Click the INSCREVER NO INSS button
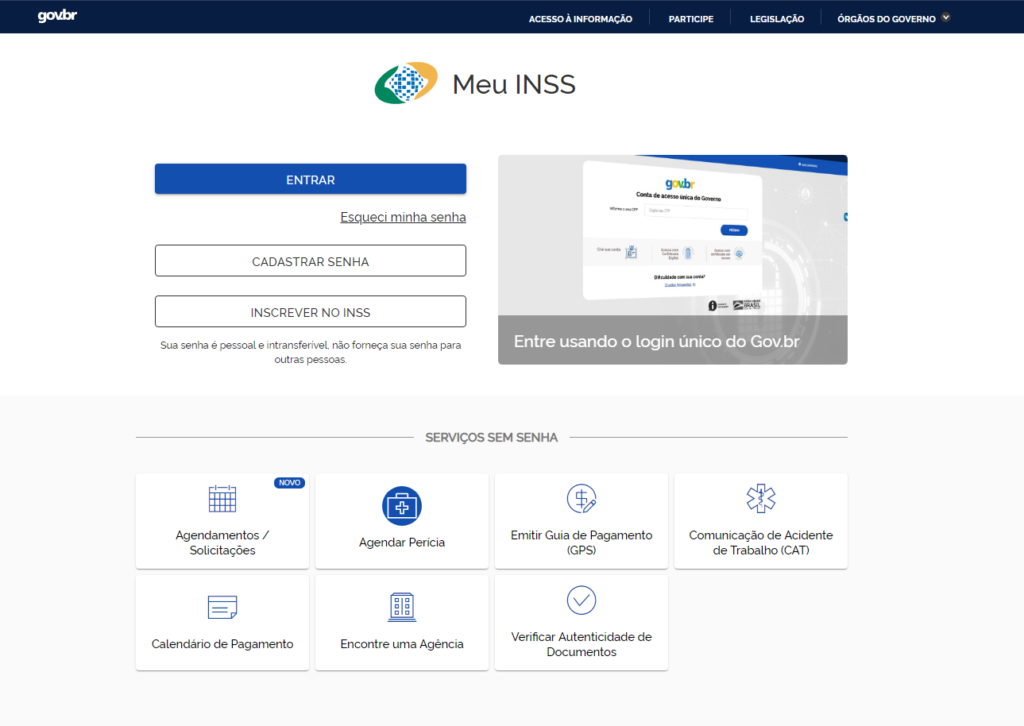Viewport: 1024px width, 726px height. click(x=310, y=312)
